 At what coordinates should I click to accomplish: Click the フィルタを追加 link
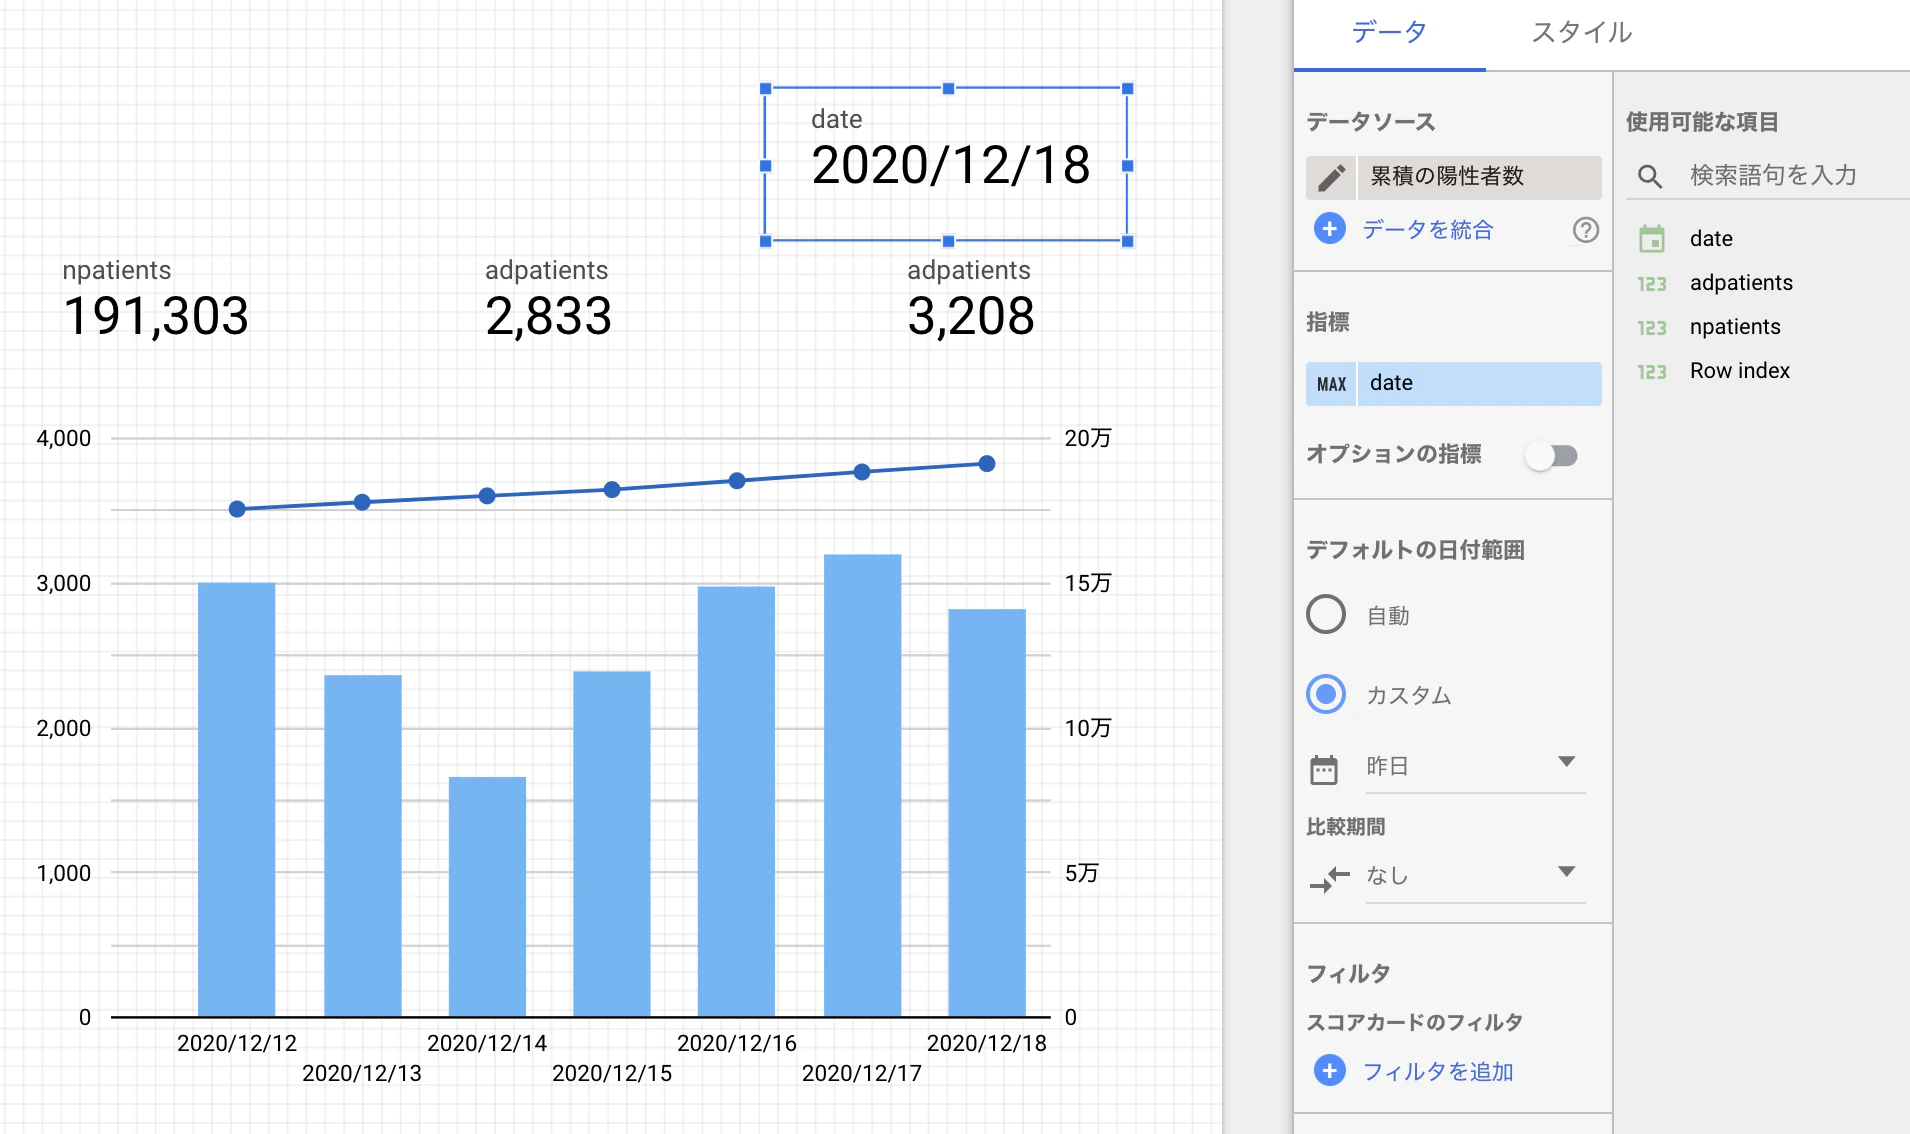click(x=1438, y=1072)
